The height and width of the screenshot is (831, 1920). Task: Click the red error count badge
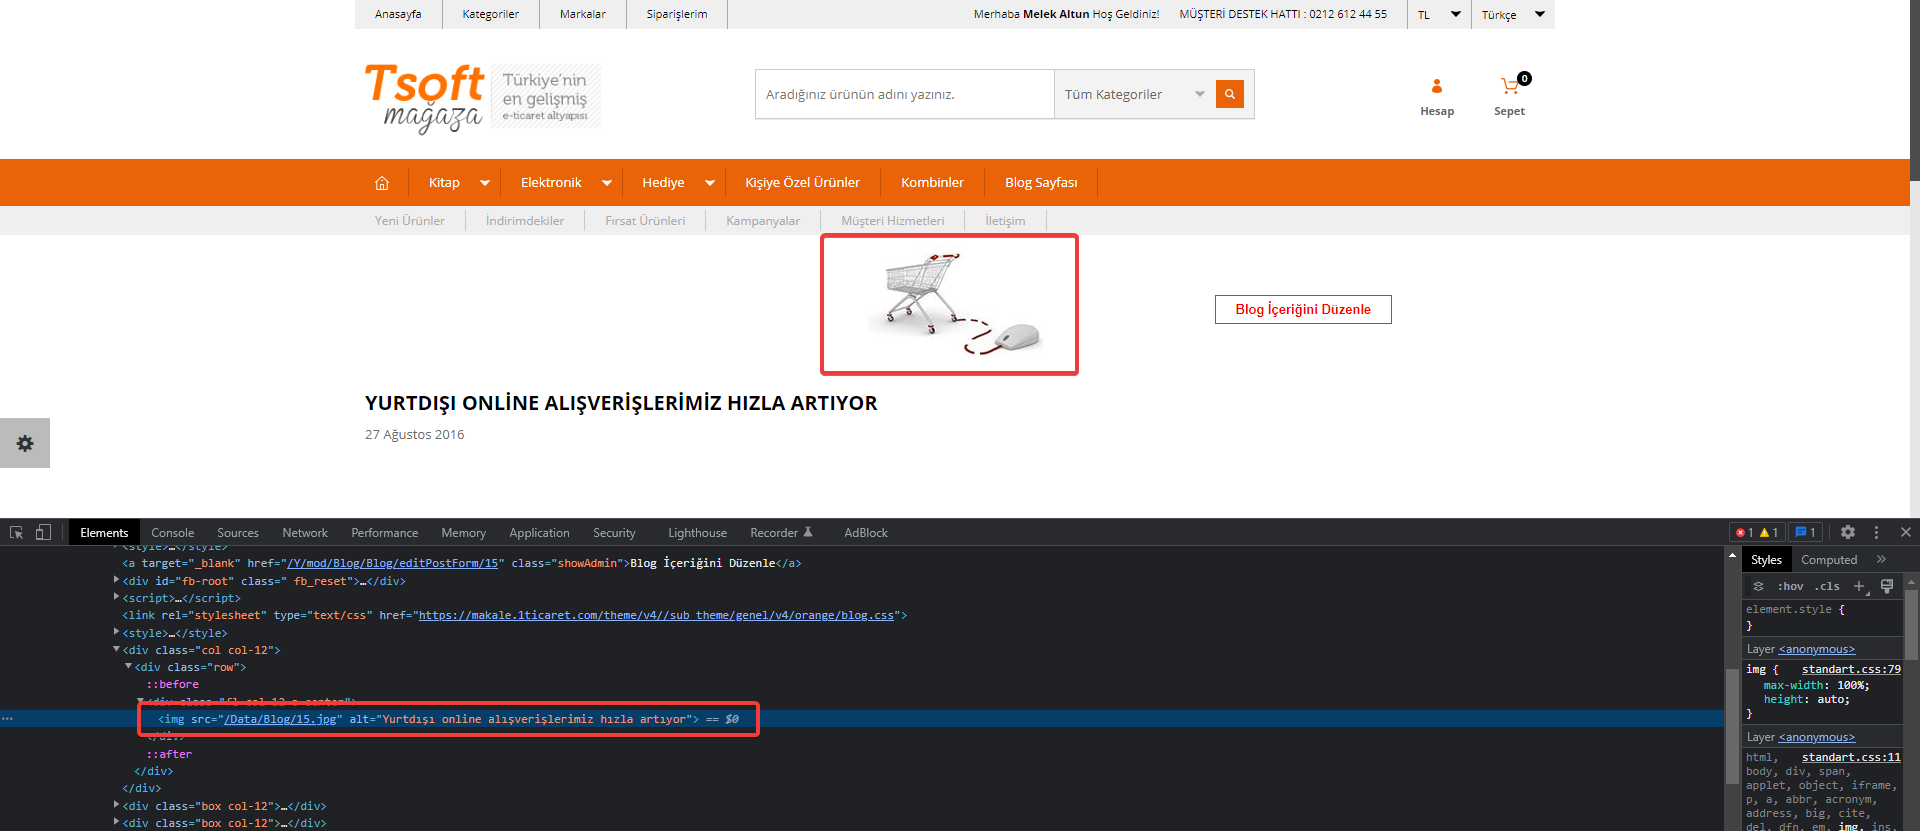point(1745,533)
